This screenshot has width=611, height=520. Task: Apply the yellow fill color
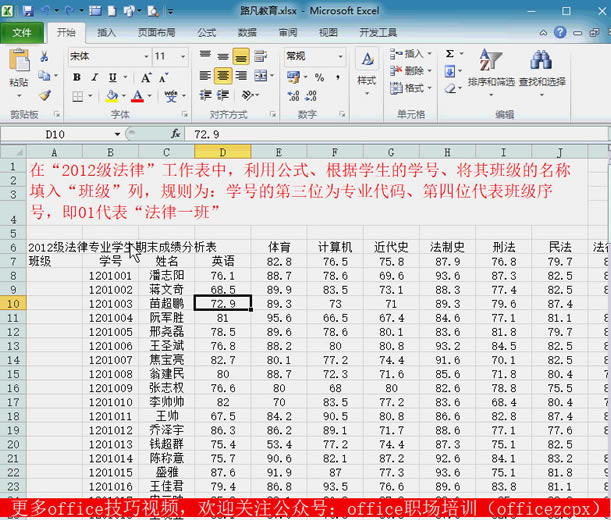(112, 96)
